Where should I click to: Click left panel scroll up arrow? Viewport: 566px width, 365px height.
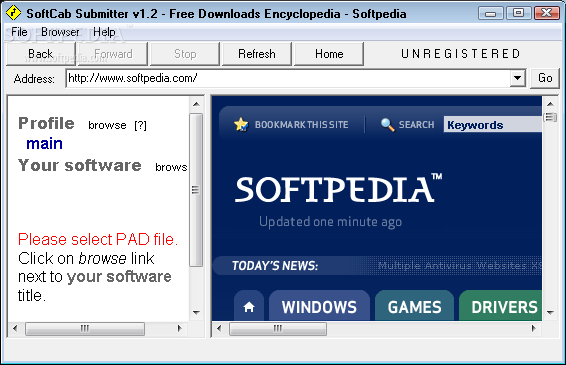point(196,104)
